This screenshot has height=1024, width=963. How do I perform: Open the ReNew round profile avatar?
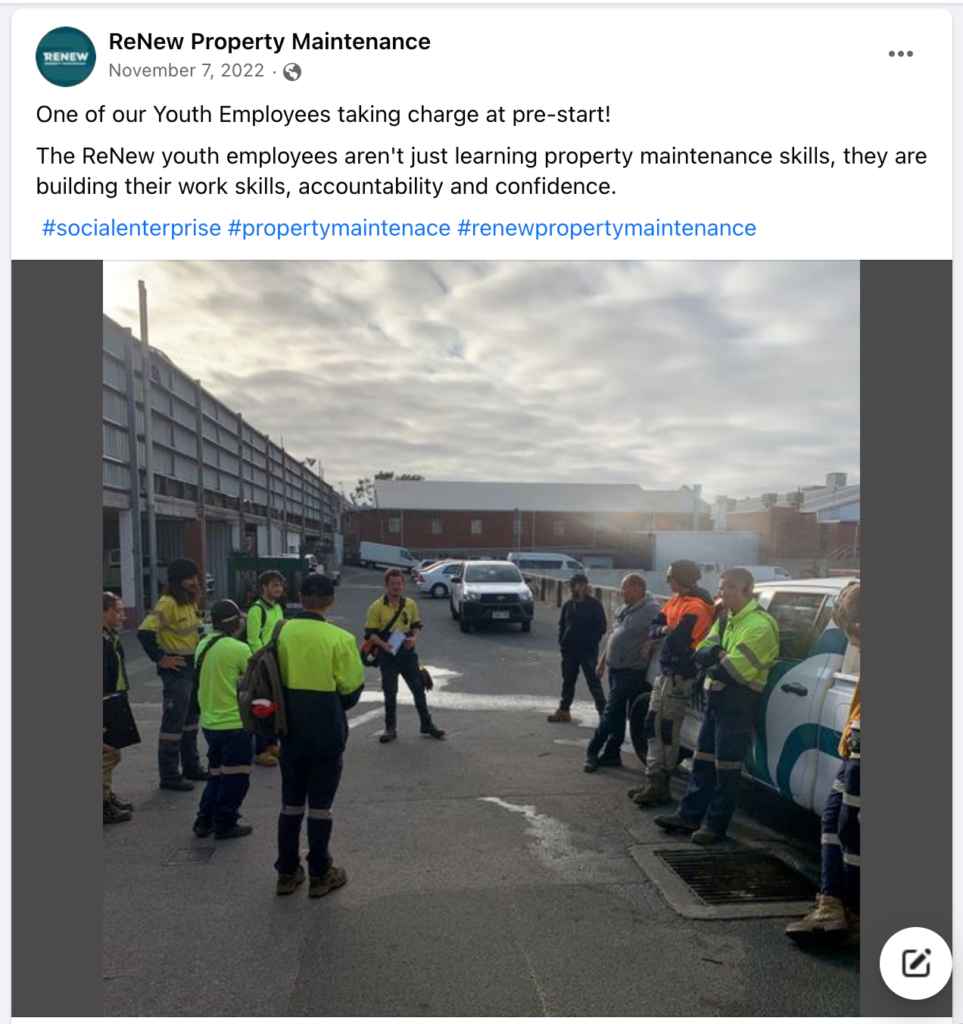[65, 56]
